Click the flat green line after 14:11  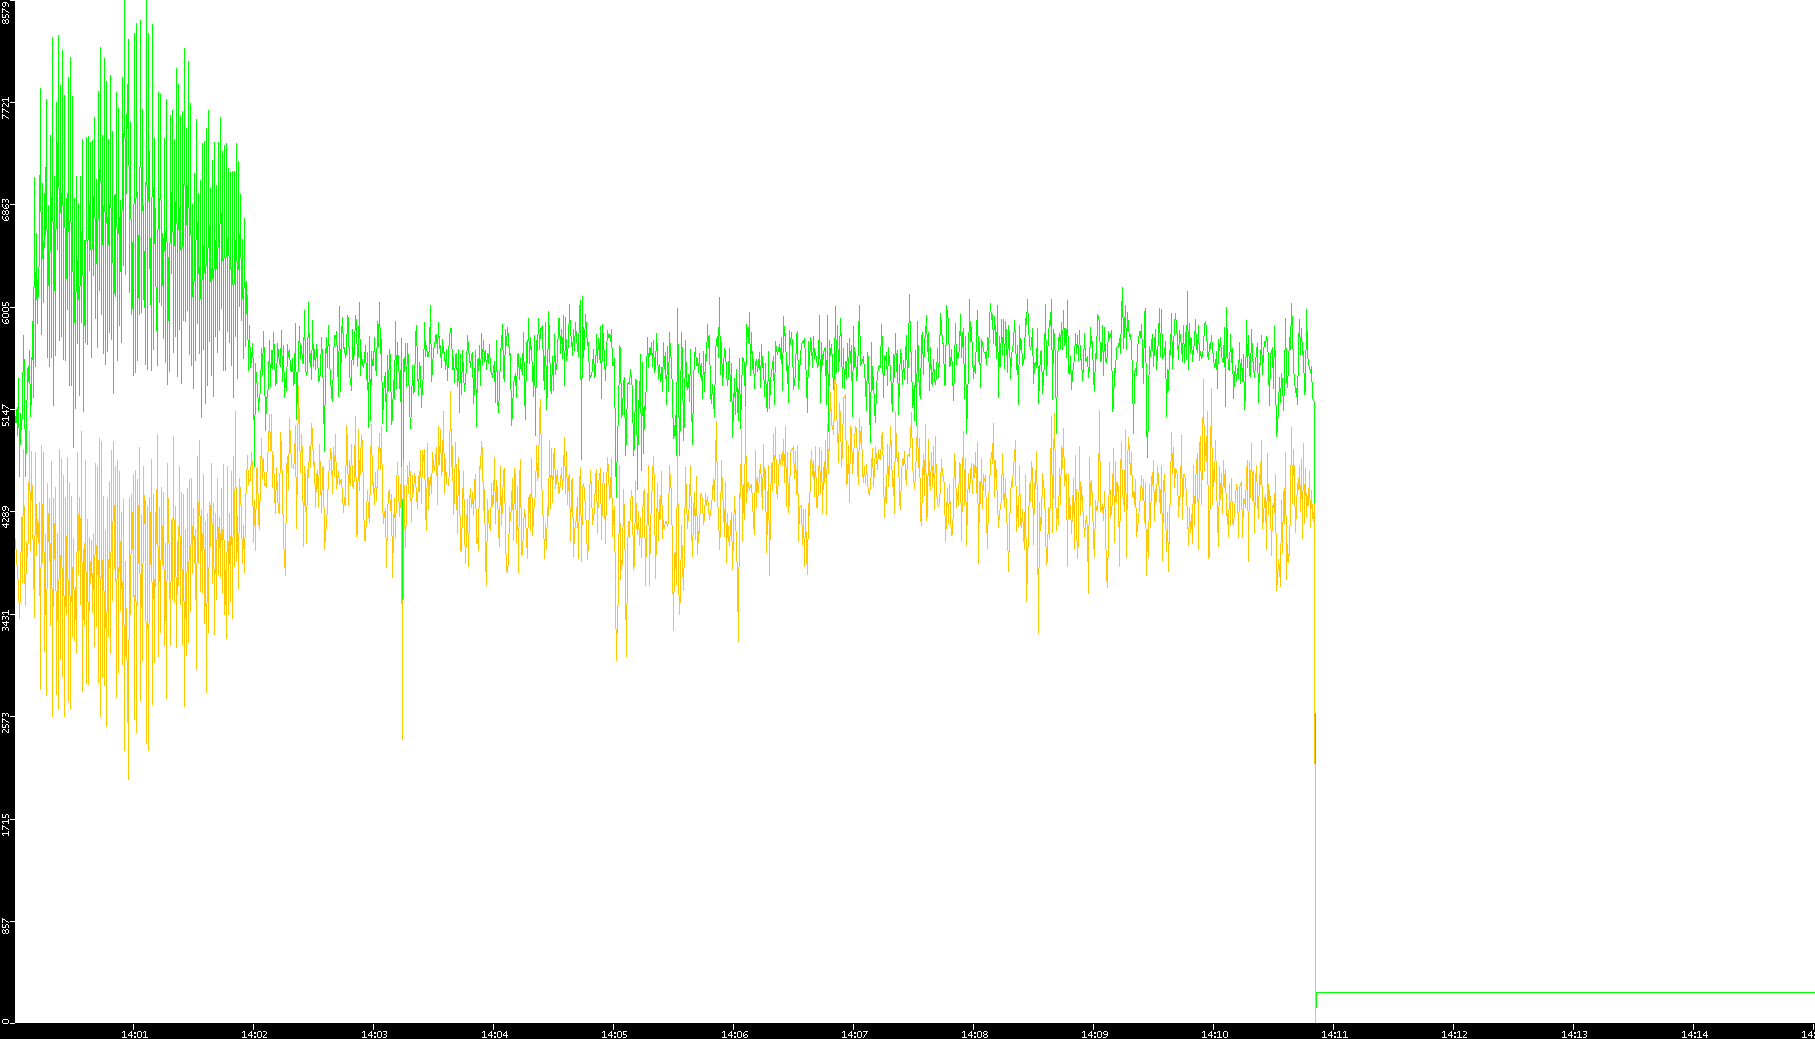pyautogui.click(x=1560, y=993)
